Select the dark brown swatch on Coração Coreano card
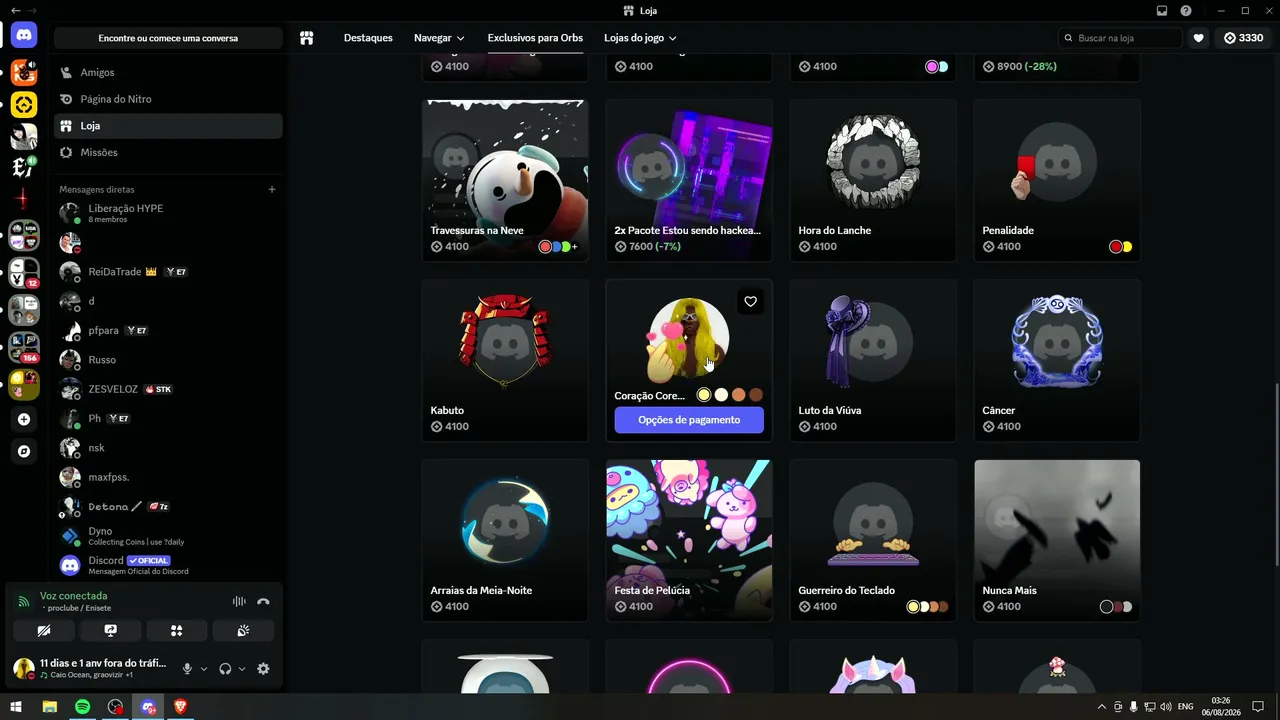 click(756, 395)
